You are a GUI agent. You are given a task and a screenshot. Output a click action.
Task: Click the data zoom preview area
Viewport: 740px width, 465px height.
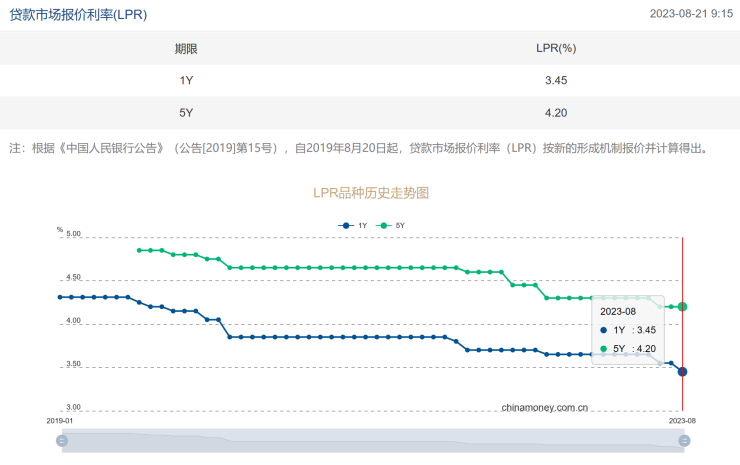pos(370,440)
